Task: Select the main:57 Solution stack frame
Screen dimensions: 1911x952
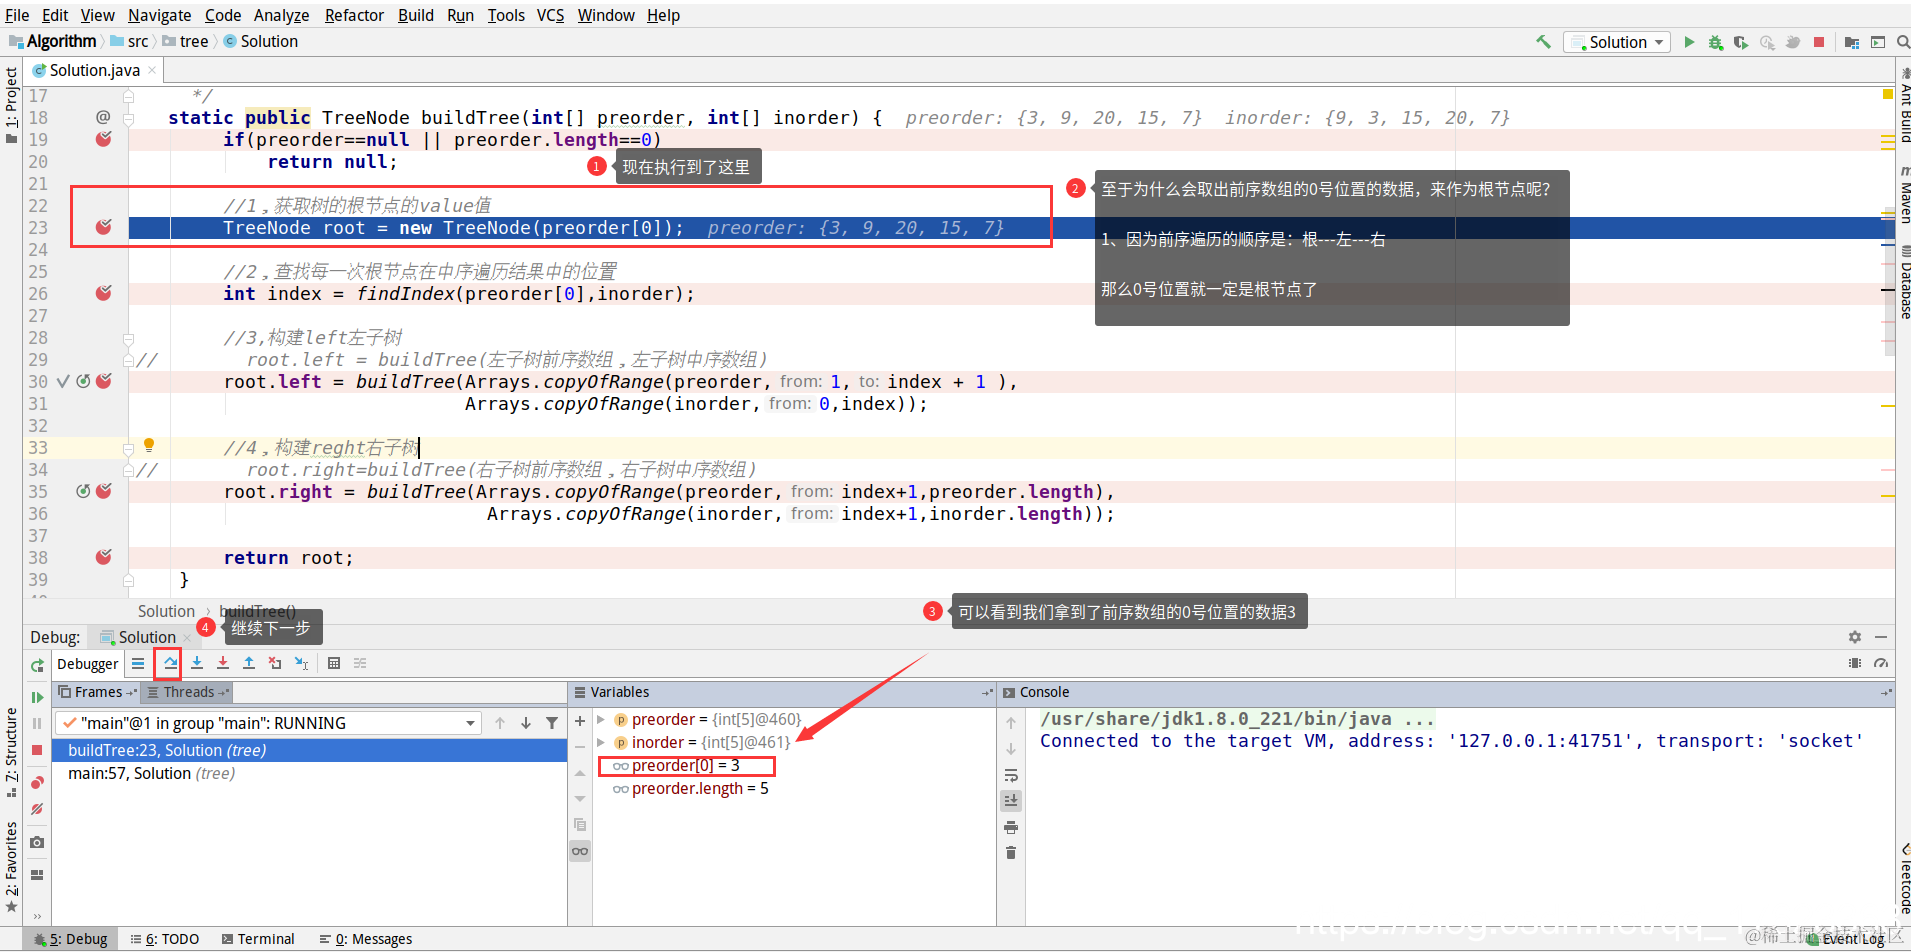Action: (x=309, y=773)
